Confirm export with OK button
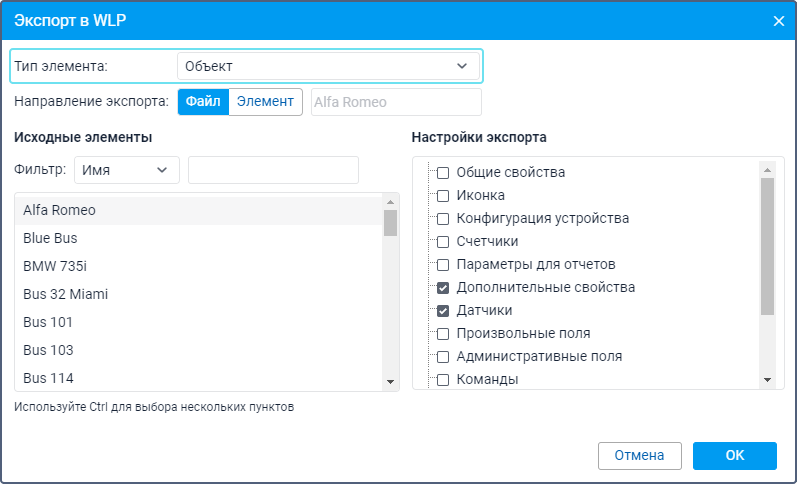This screenshot has width=797, height=484. point(734,456)
